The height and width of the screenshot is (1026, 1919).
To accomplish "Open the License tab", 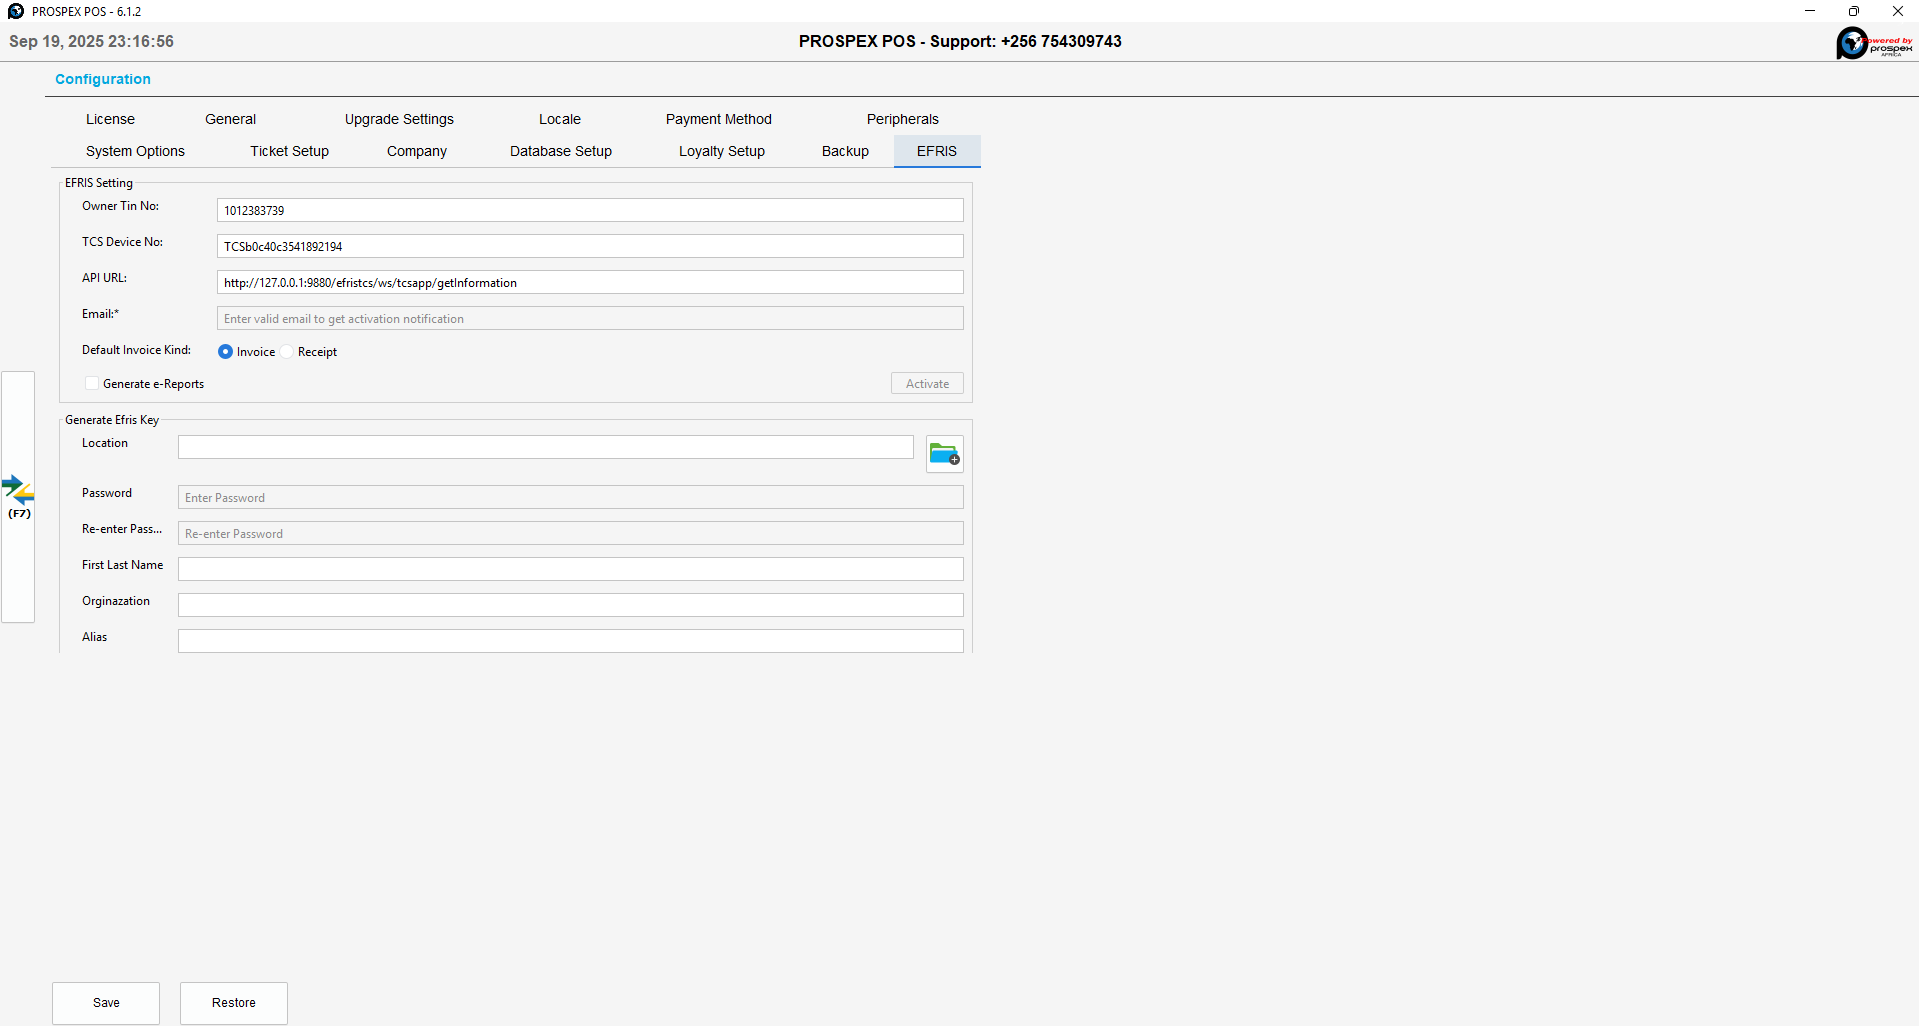I will pos(110,119).
